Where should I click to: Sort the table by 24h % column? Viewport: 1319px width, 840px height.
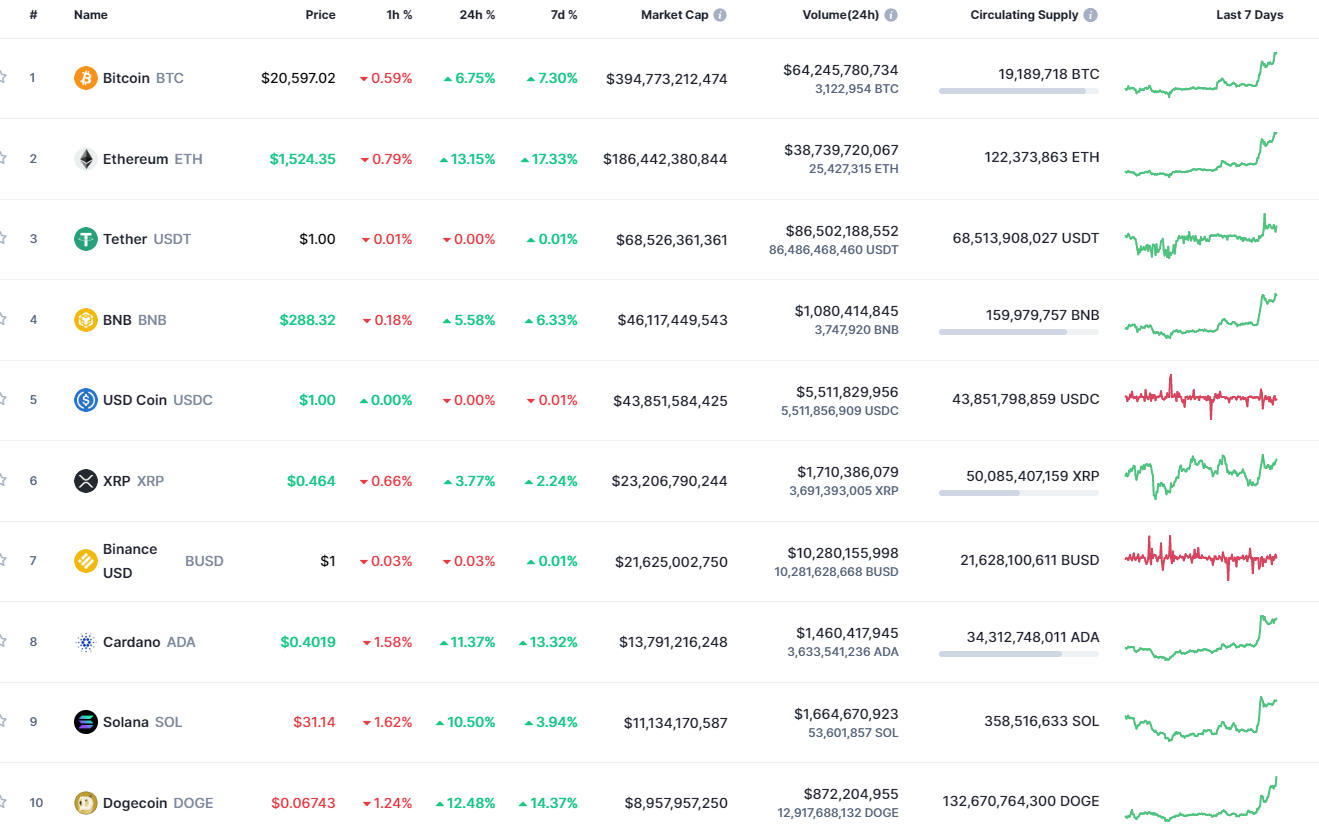click(477, 14)
